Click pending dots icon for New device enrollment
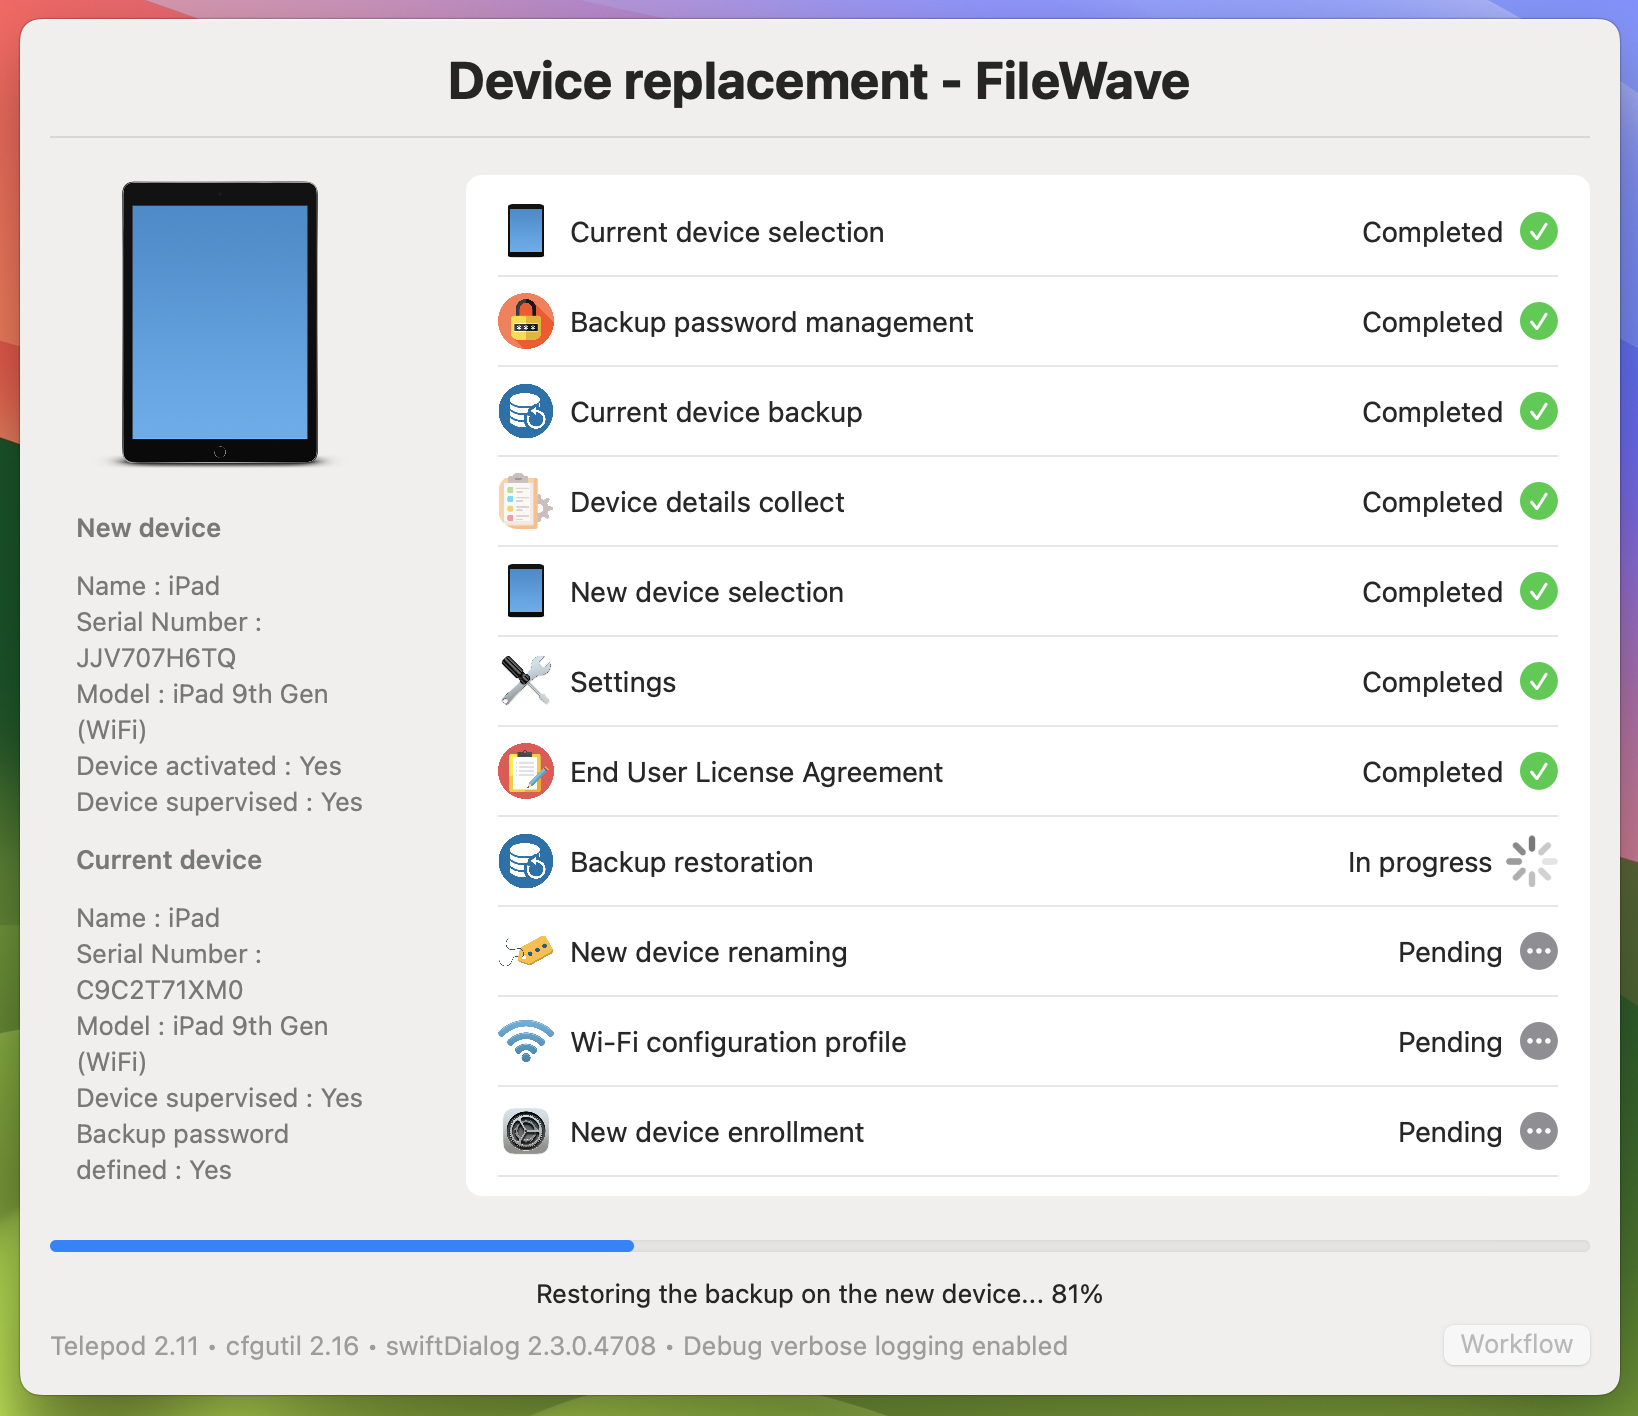 (1539, 1132)
